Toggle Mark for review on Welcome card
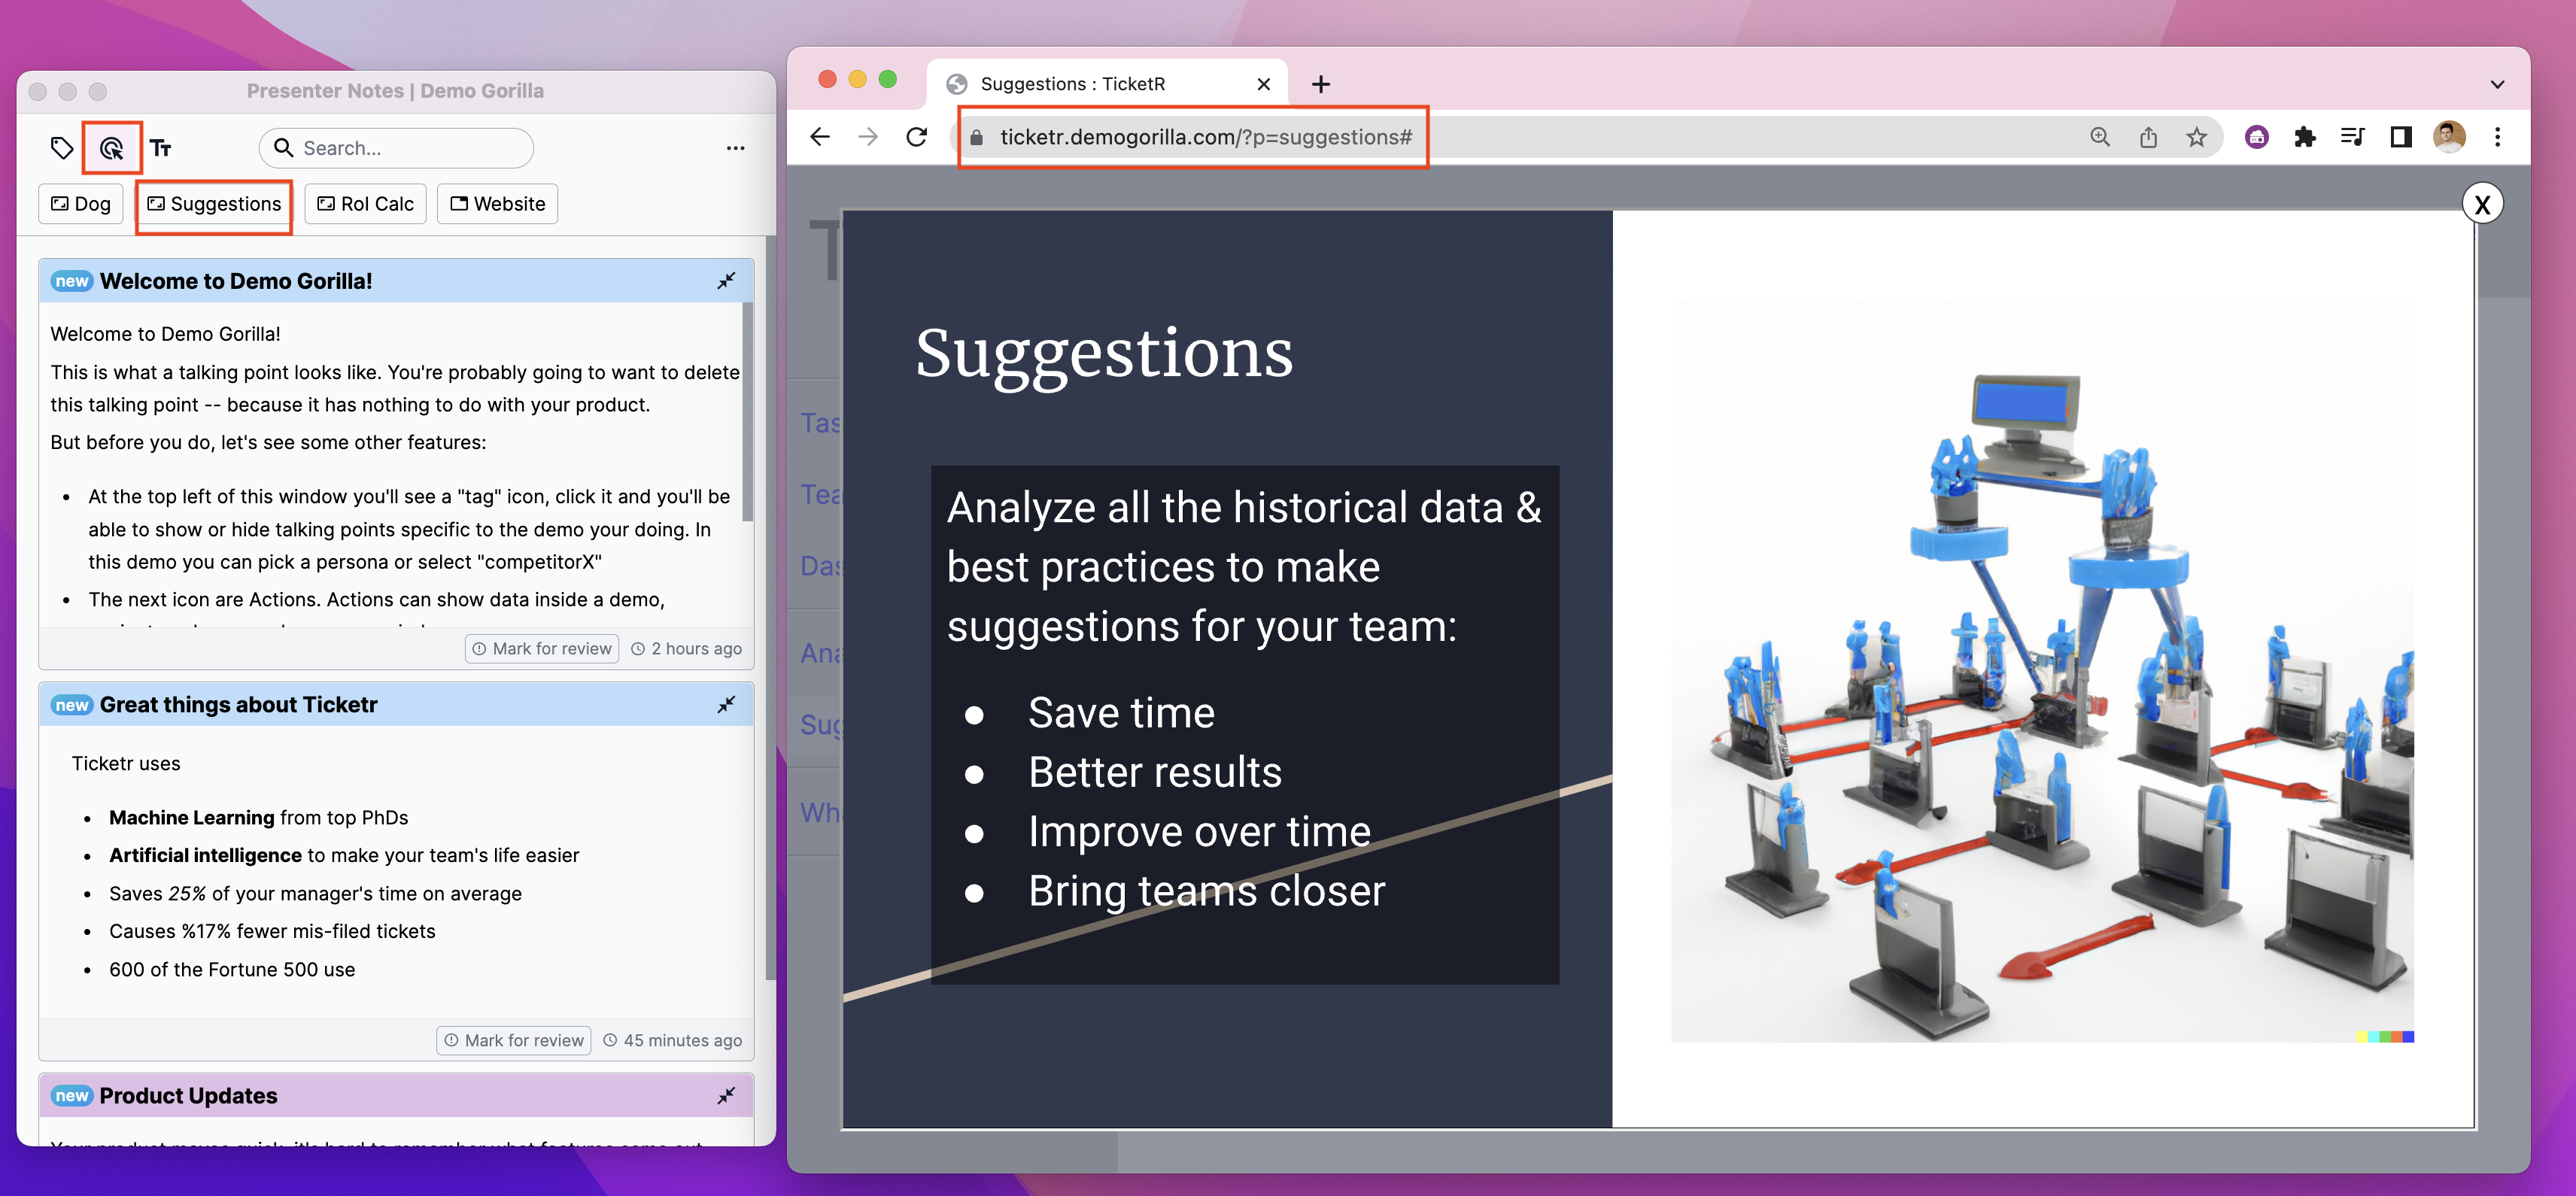Screen dimensions: 2576x1196 coord(542,648)
